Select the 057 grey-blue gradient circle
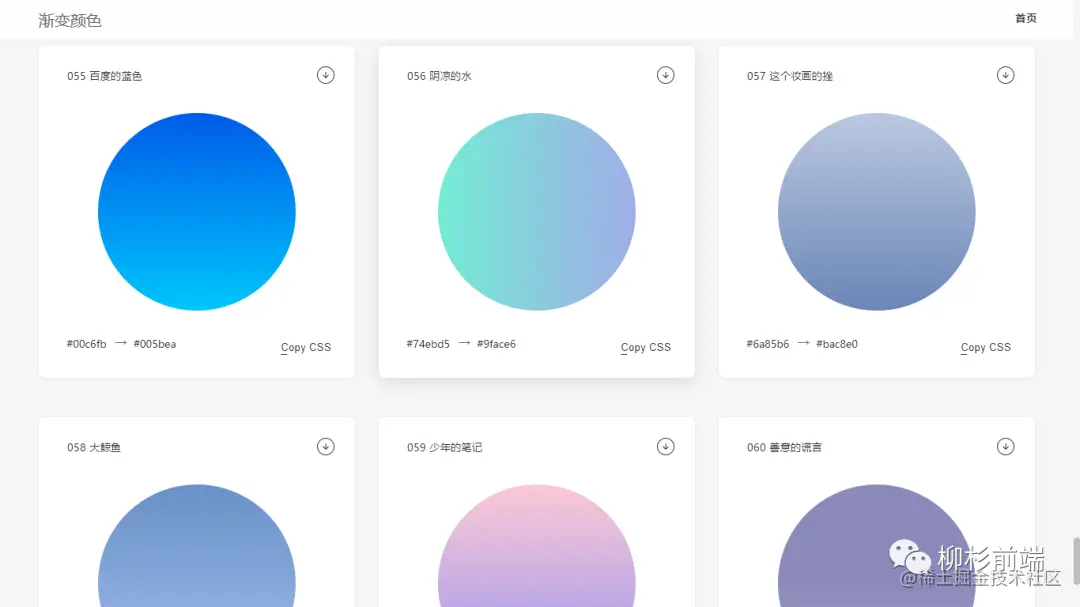1080x607 pixels. pos(877,212)
